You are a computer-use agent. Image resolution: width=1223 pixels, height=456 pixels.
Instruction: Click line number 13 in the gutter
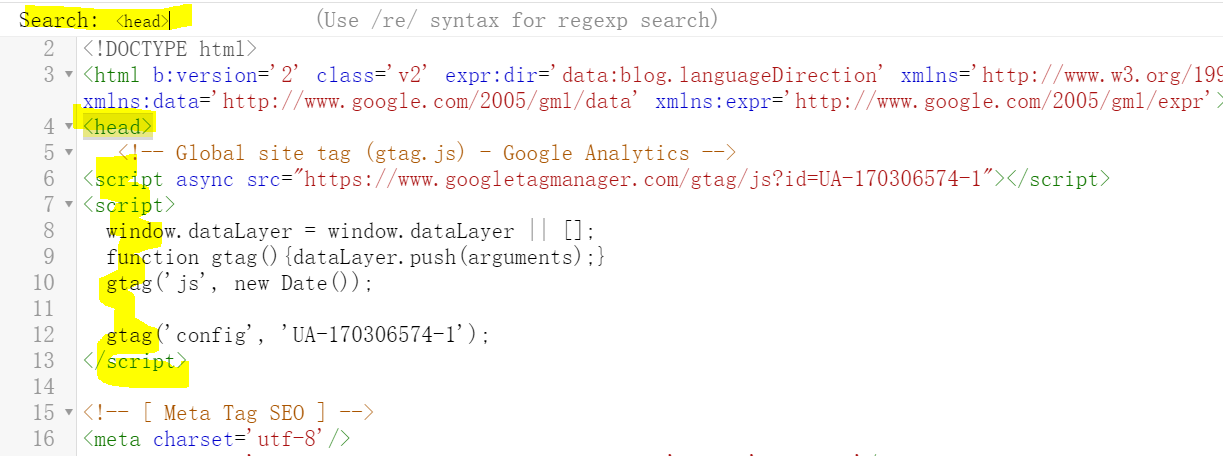point(44,361)
